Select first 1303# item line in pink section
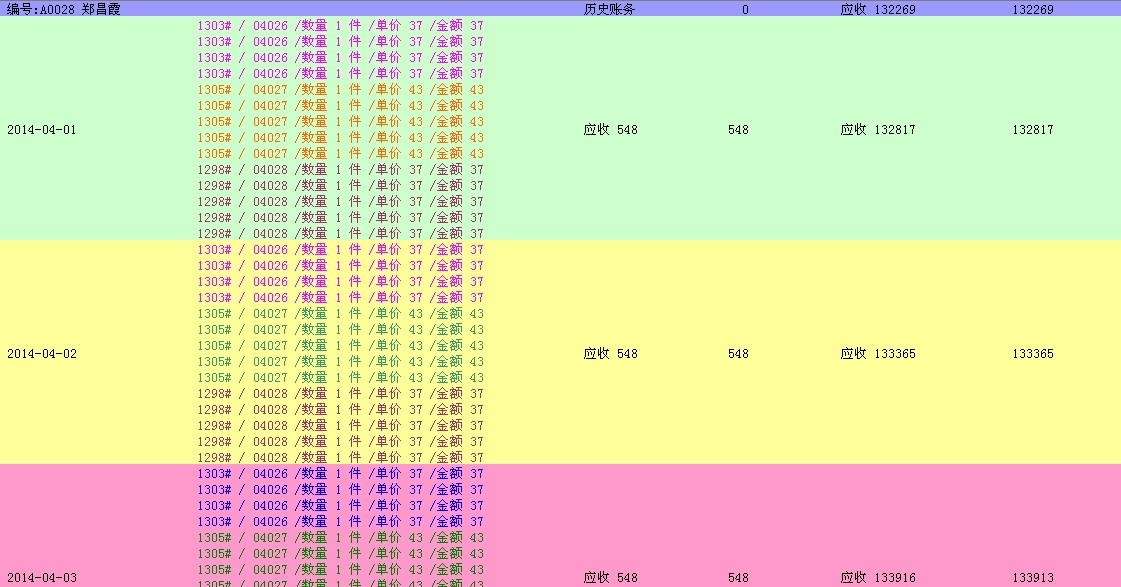The width and height of the screenshot is (1121, 587). click(x=340, y=474)
